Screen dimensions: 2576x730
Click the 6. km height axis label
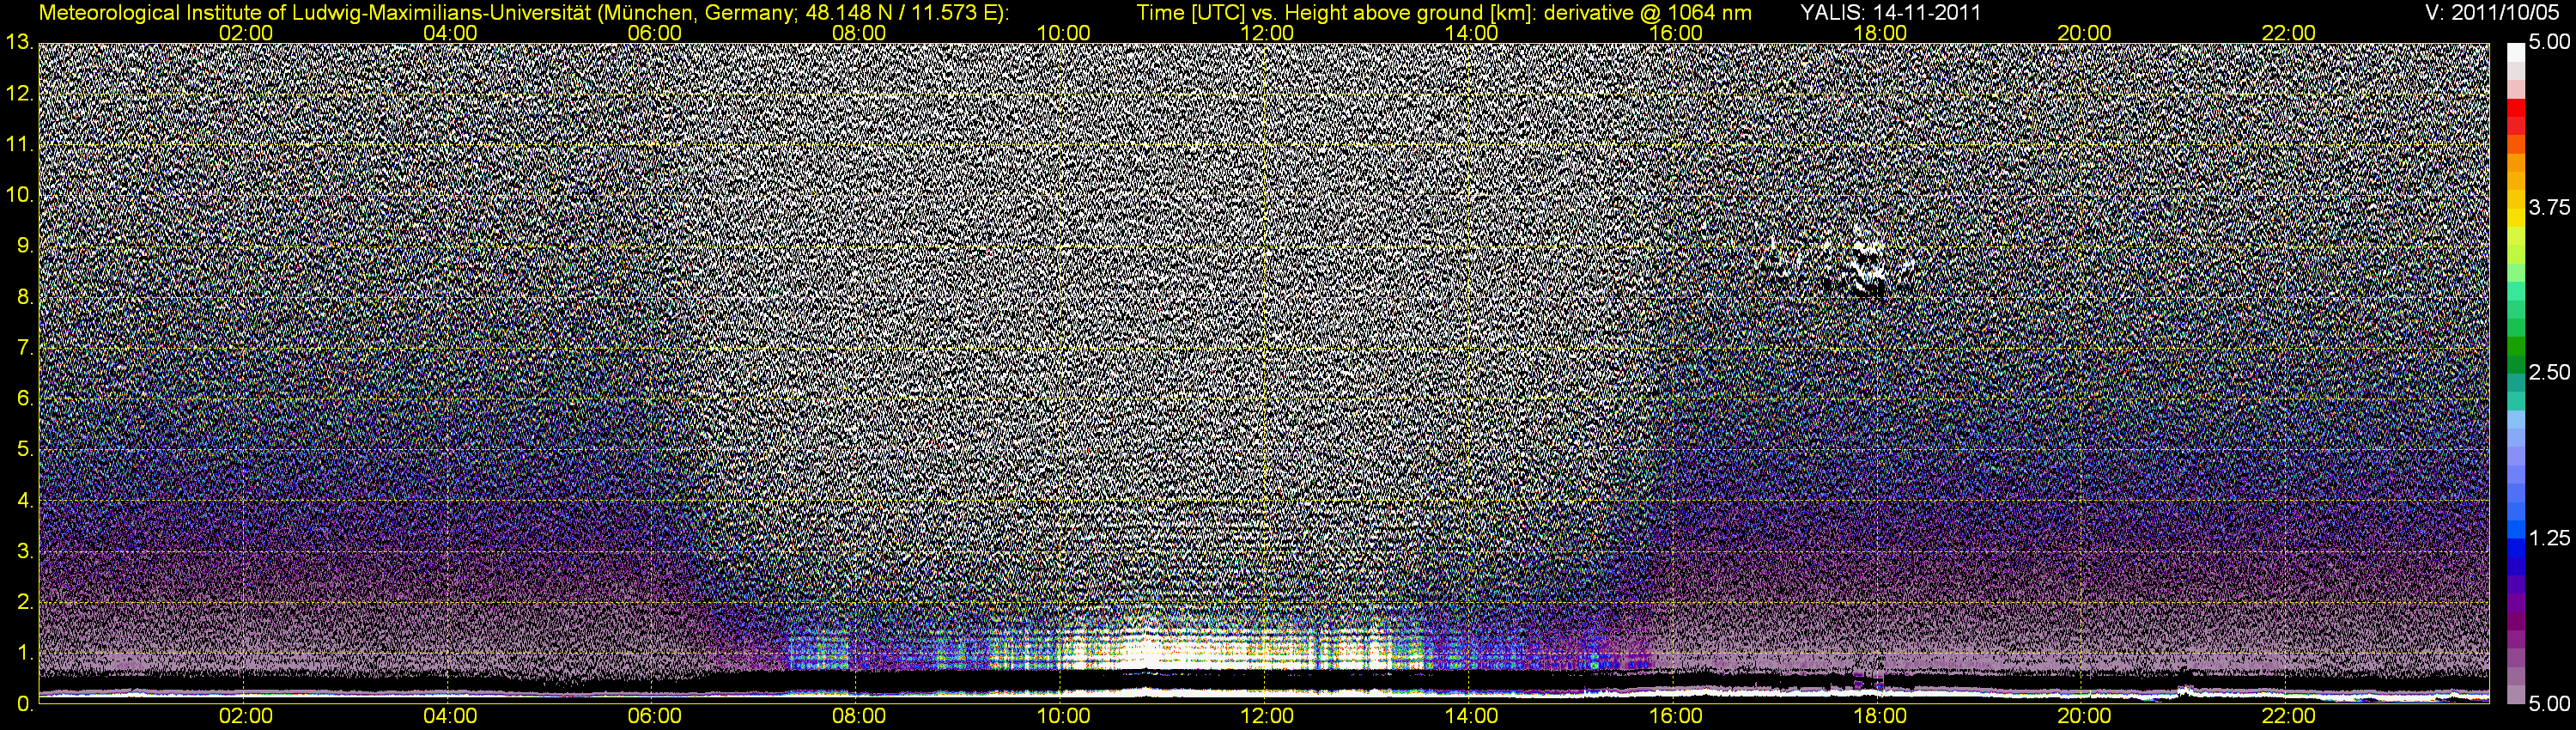coord(24,399)
